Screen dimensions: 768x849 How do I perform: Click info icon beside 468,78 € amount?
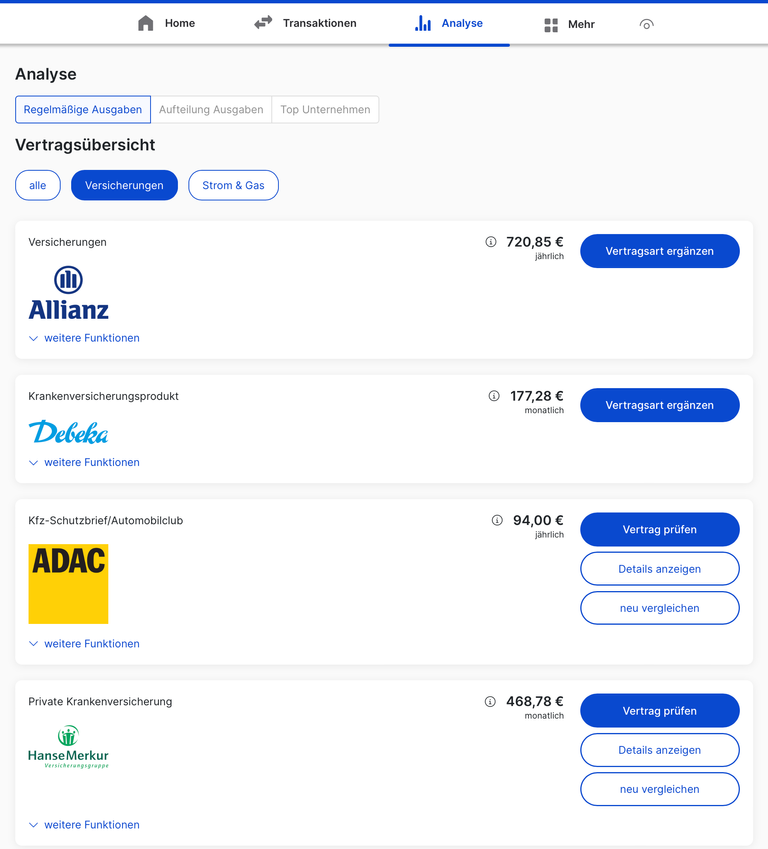pos(490,702)
